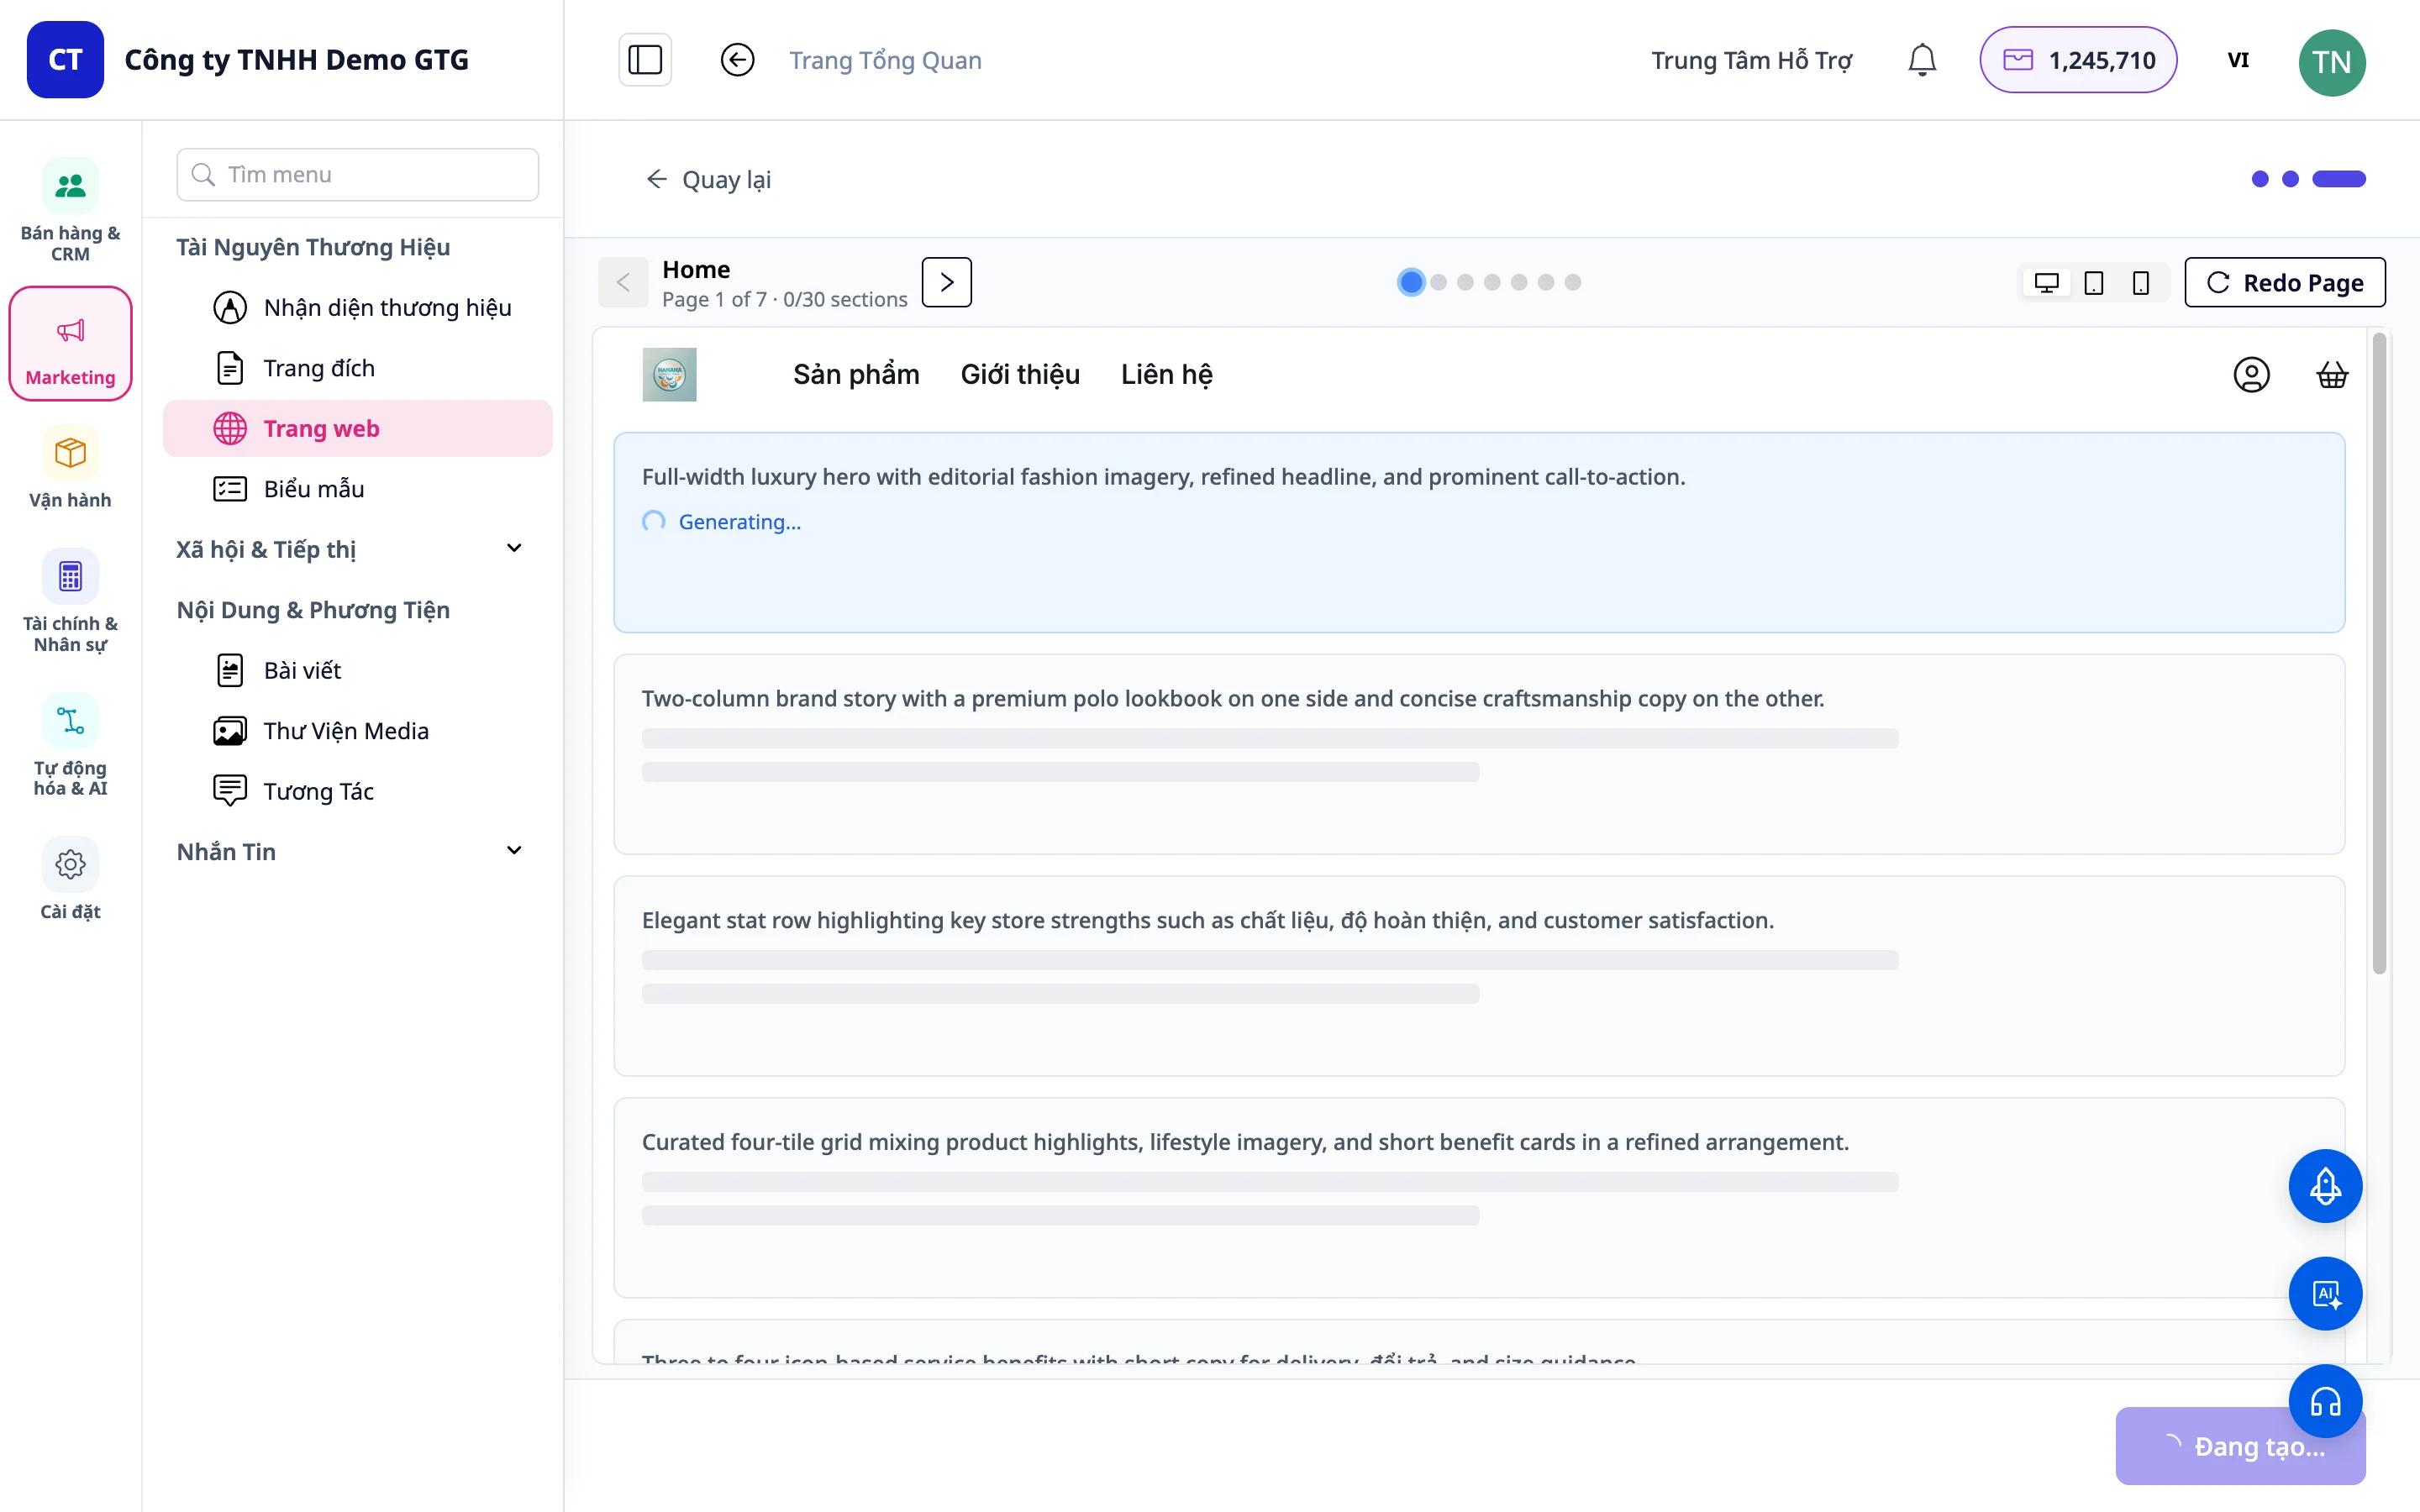The height and width of the screenshot is (1512, 2420).
Task: Open Thư Viện Media menu item
Action: (x=358, y=731)
